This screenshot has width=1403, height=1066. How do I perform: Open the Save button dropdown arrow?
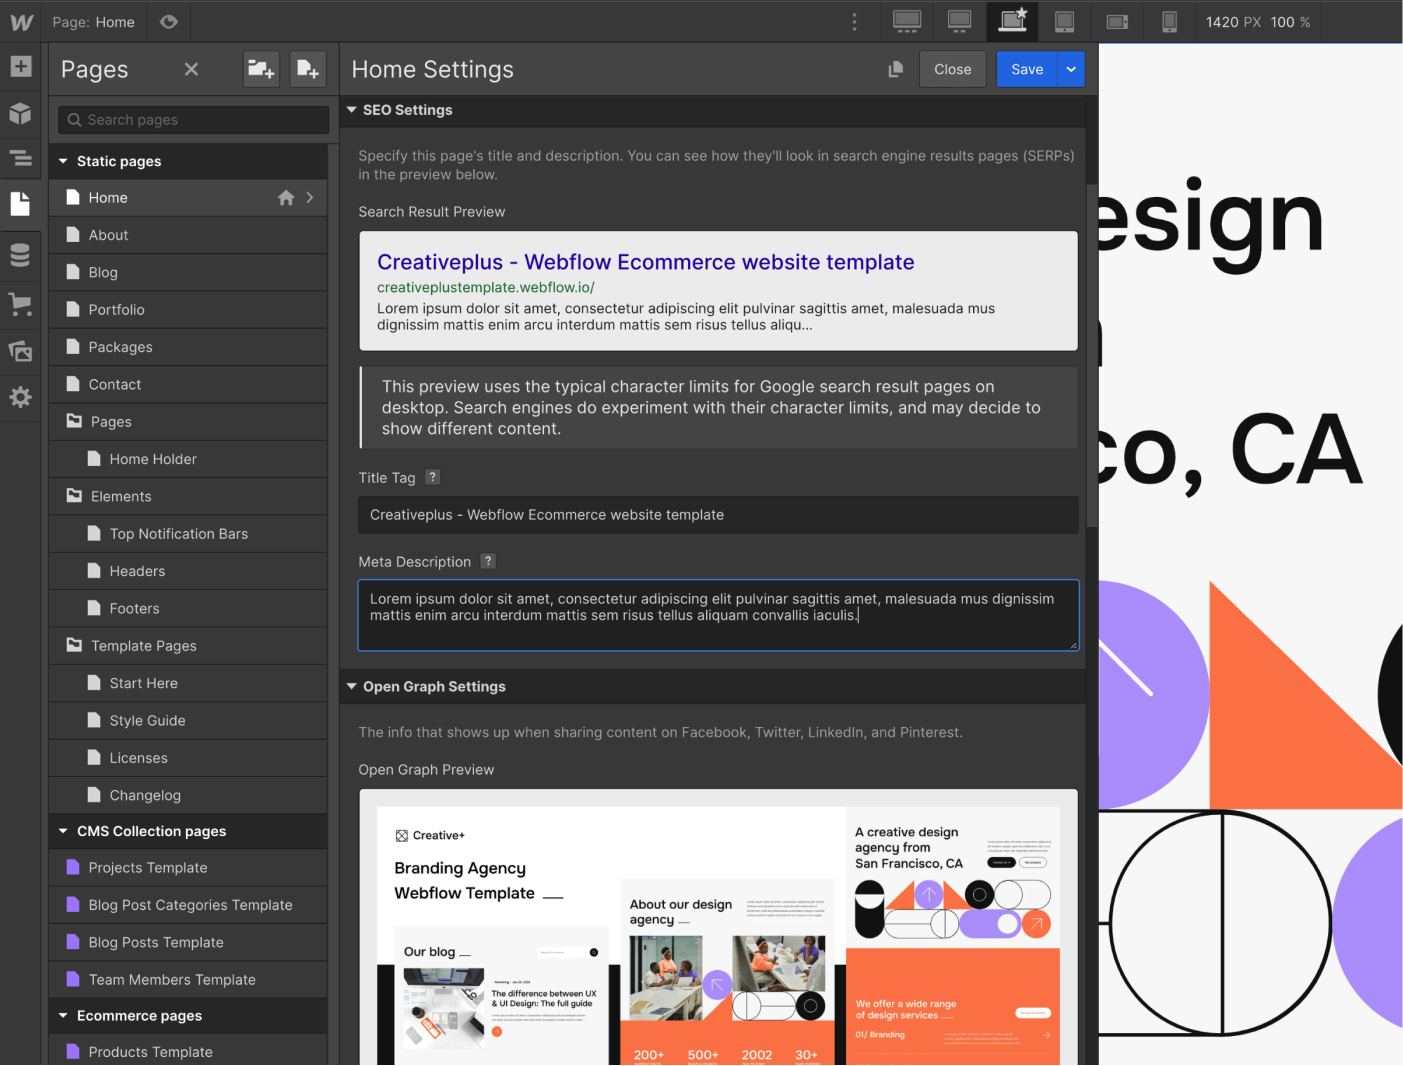click(x=1071, y=69)
